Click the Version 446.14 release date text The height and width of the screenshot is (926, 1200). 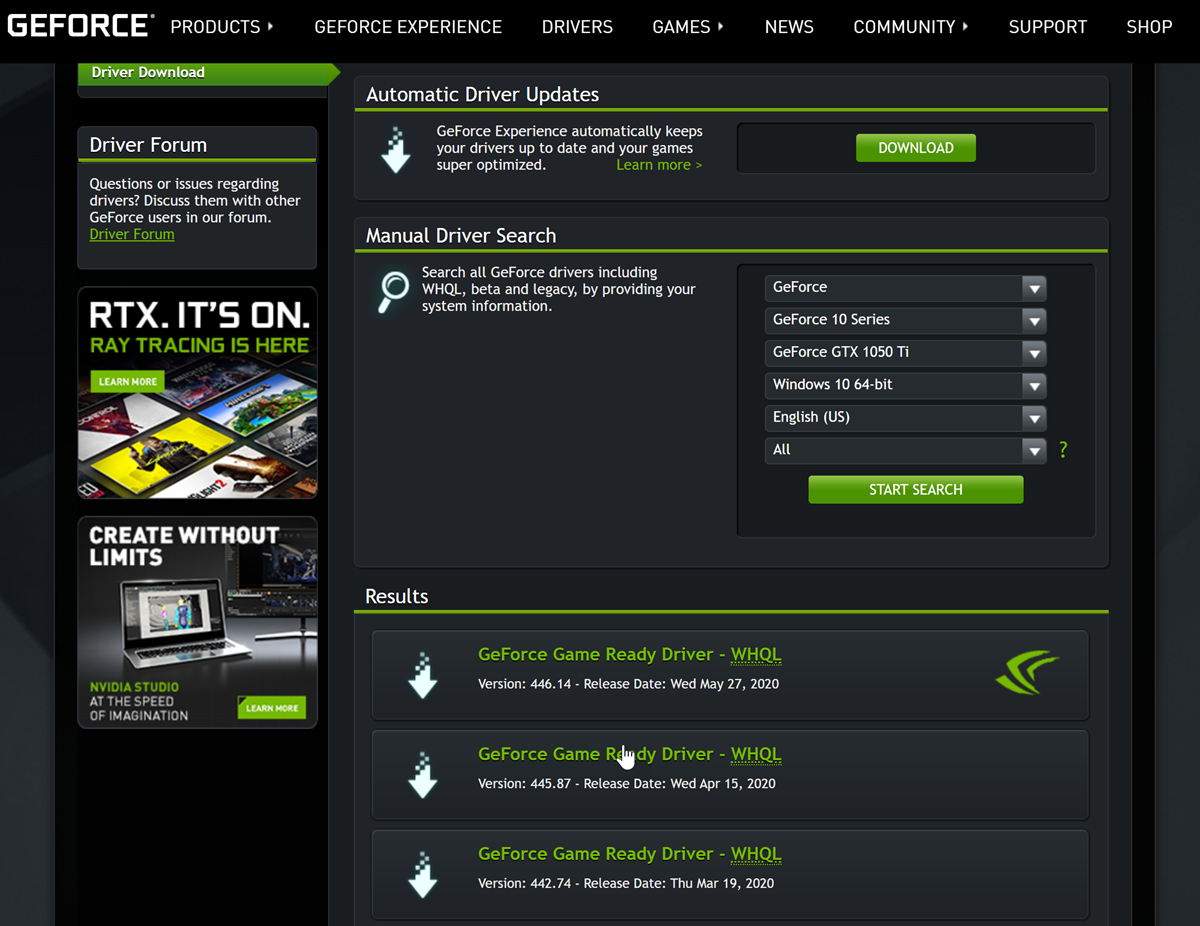click(x=628, y=684)
